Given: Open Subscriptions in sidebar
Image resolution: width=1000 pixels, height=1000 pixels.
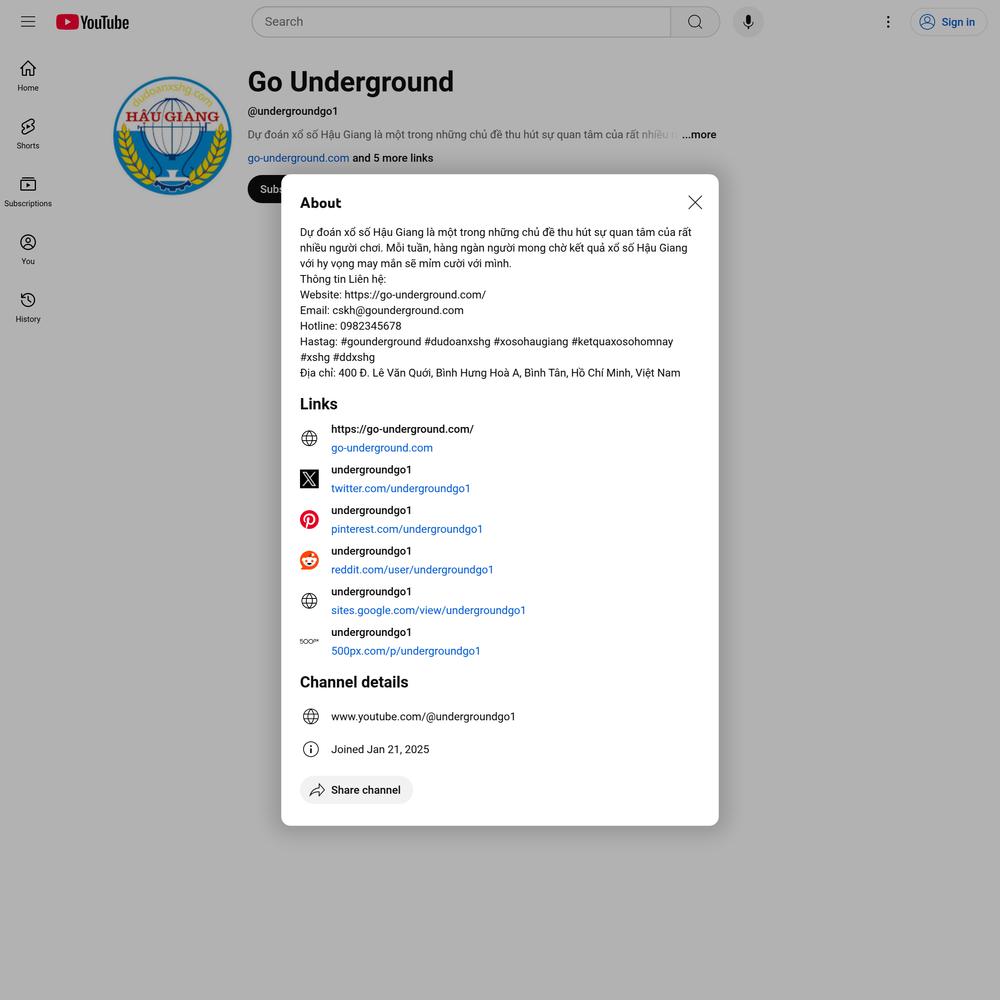Looking at the screenshot, I should [28, 191].
